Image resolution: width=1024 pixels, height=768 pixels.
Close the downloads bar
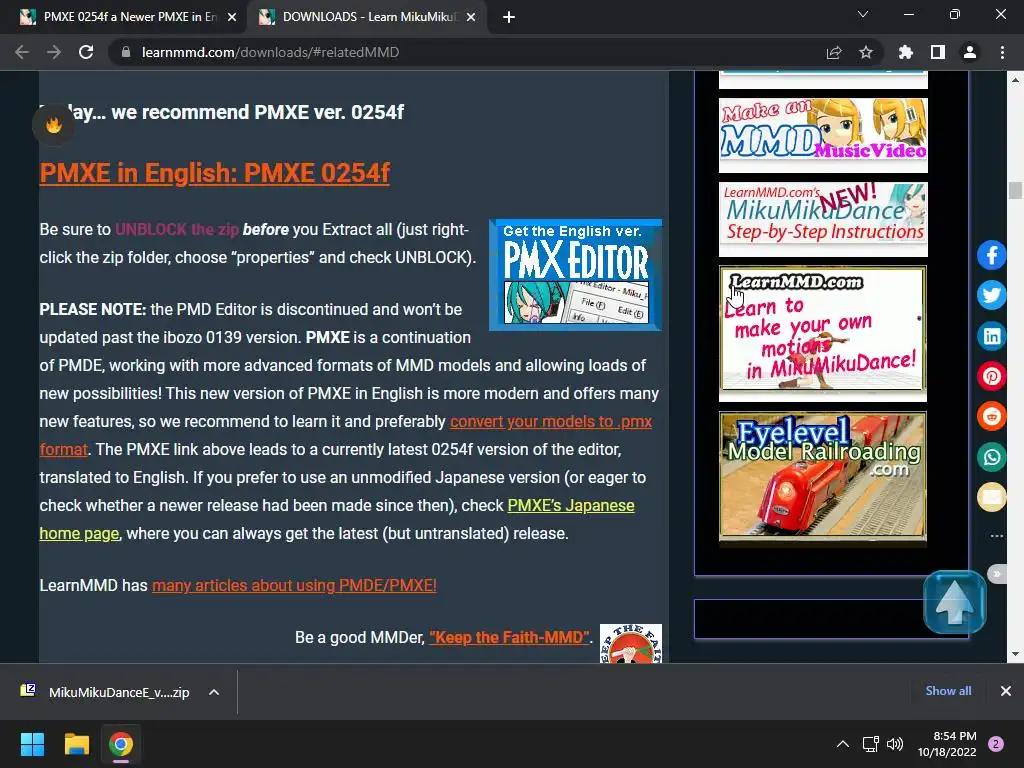(1006, 691)
